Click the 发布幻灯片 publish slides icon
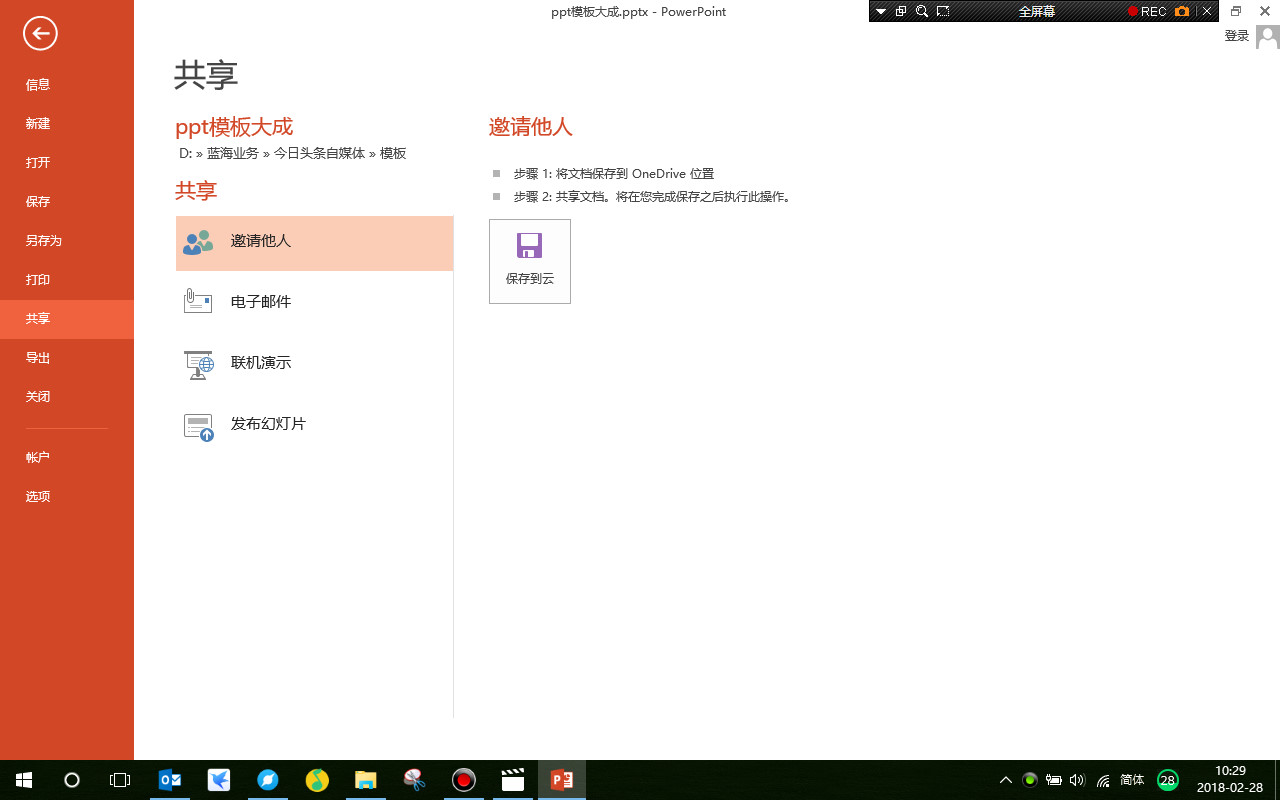1280x800 pixels. [198, 424]
